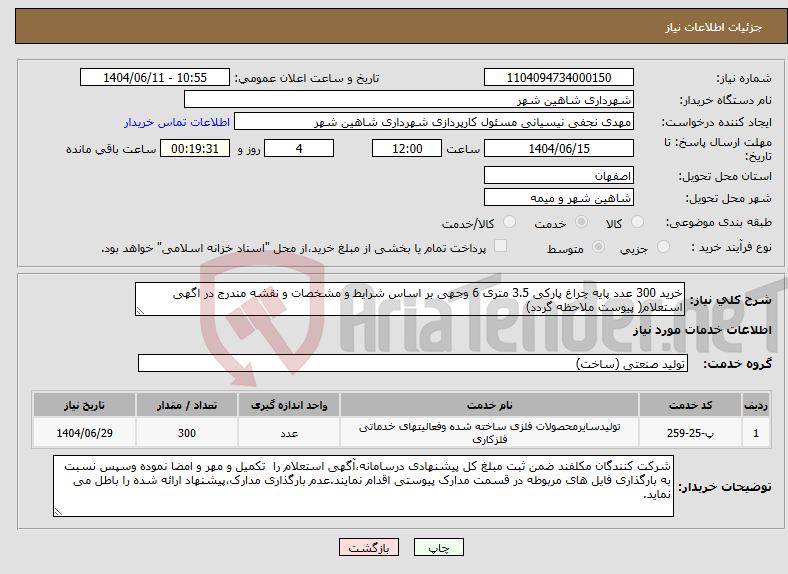
Task: Click the طبقه بندی موضوعی label
Action: point(719,222)
